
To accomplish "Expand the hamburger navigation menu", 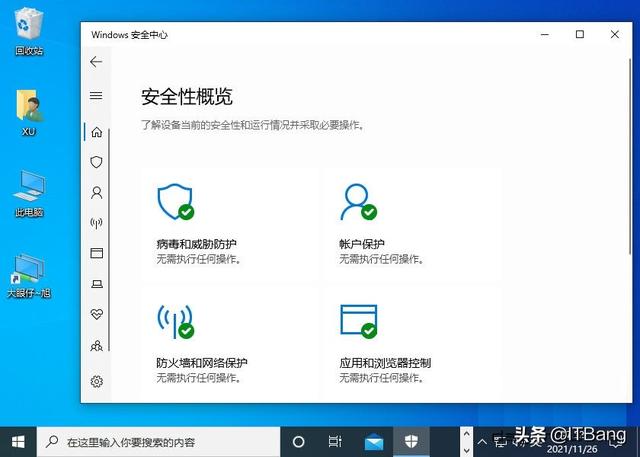I will click(96, 95).
